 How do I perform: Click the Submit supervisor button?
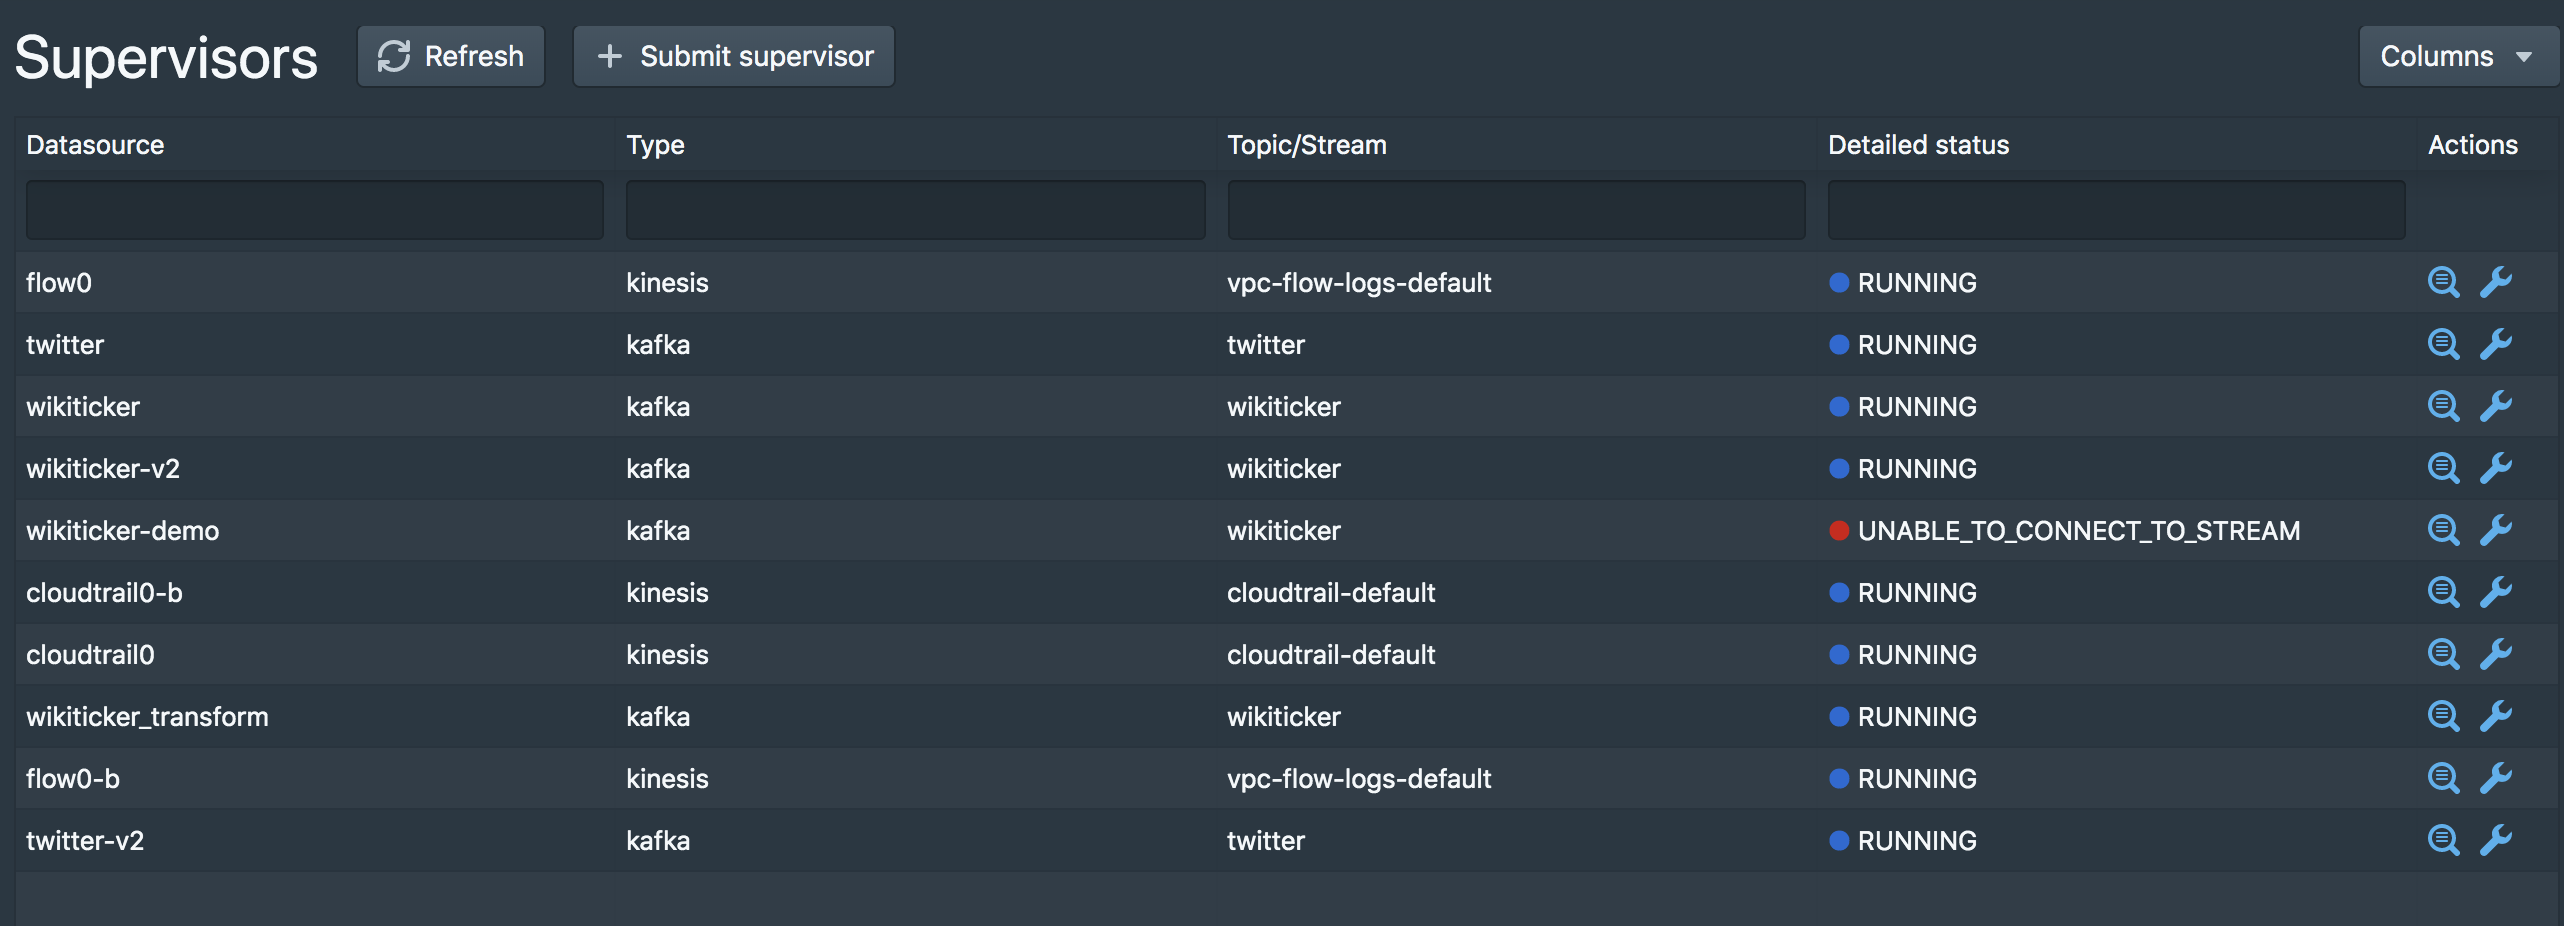point(733,56)
